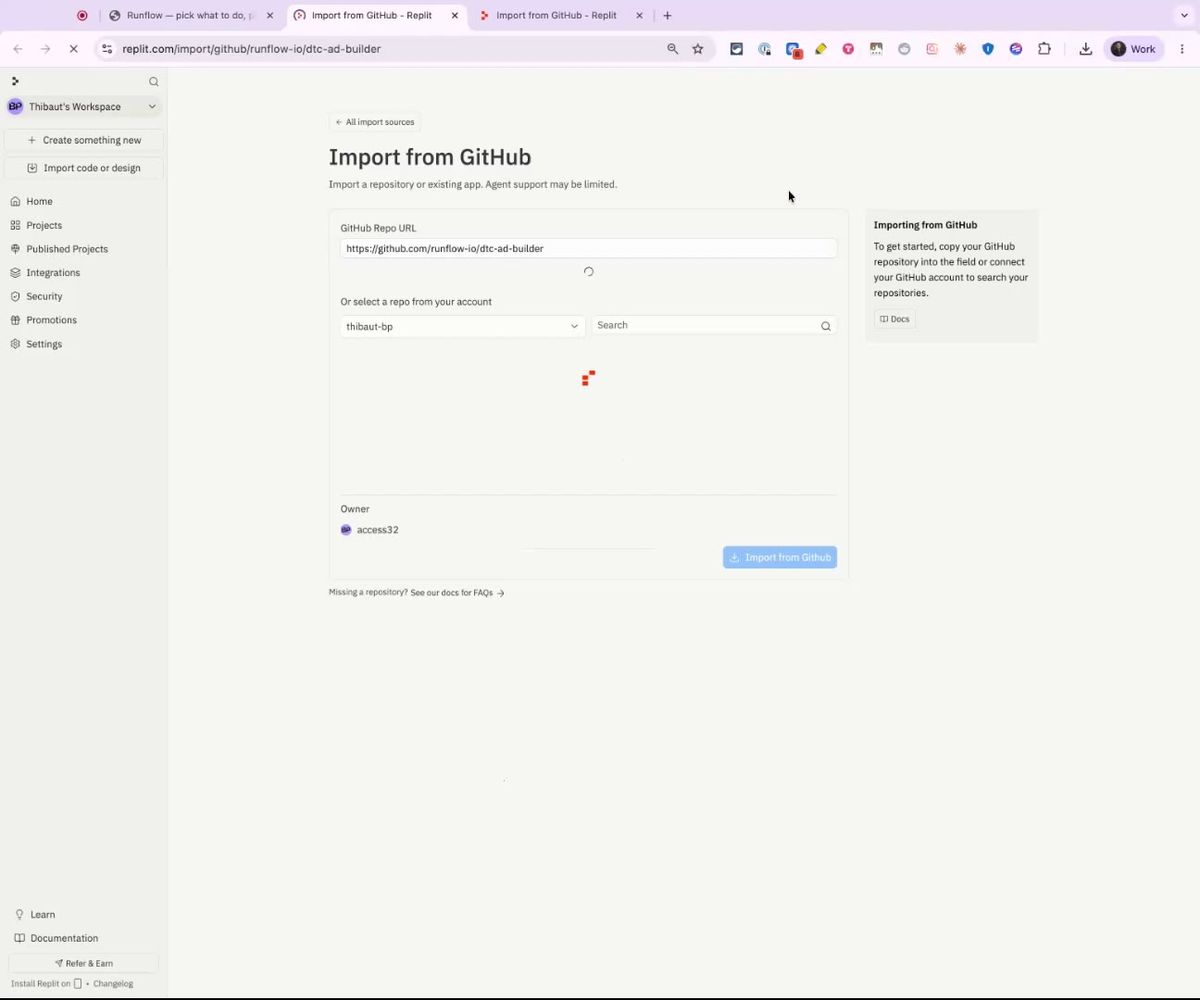The width and height of the screenshot is (1200, 1000).
Task: Expand Thibaut's Workspace switcher
Action: tap(83, 106)
